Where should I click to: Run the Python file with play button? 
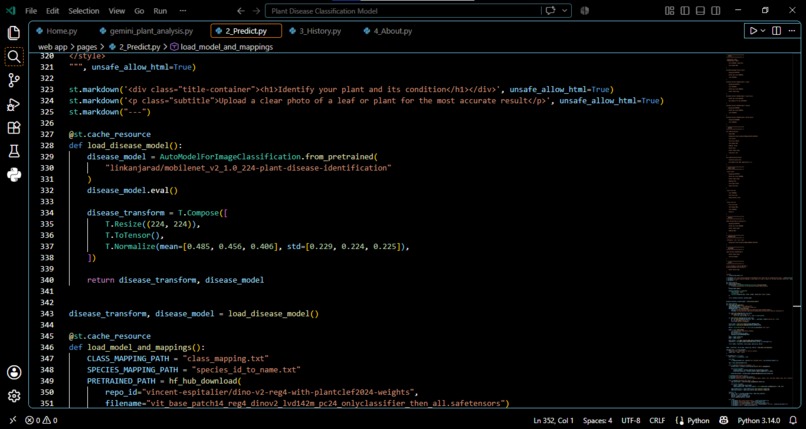pos(754,31)
